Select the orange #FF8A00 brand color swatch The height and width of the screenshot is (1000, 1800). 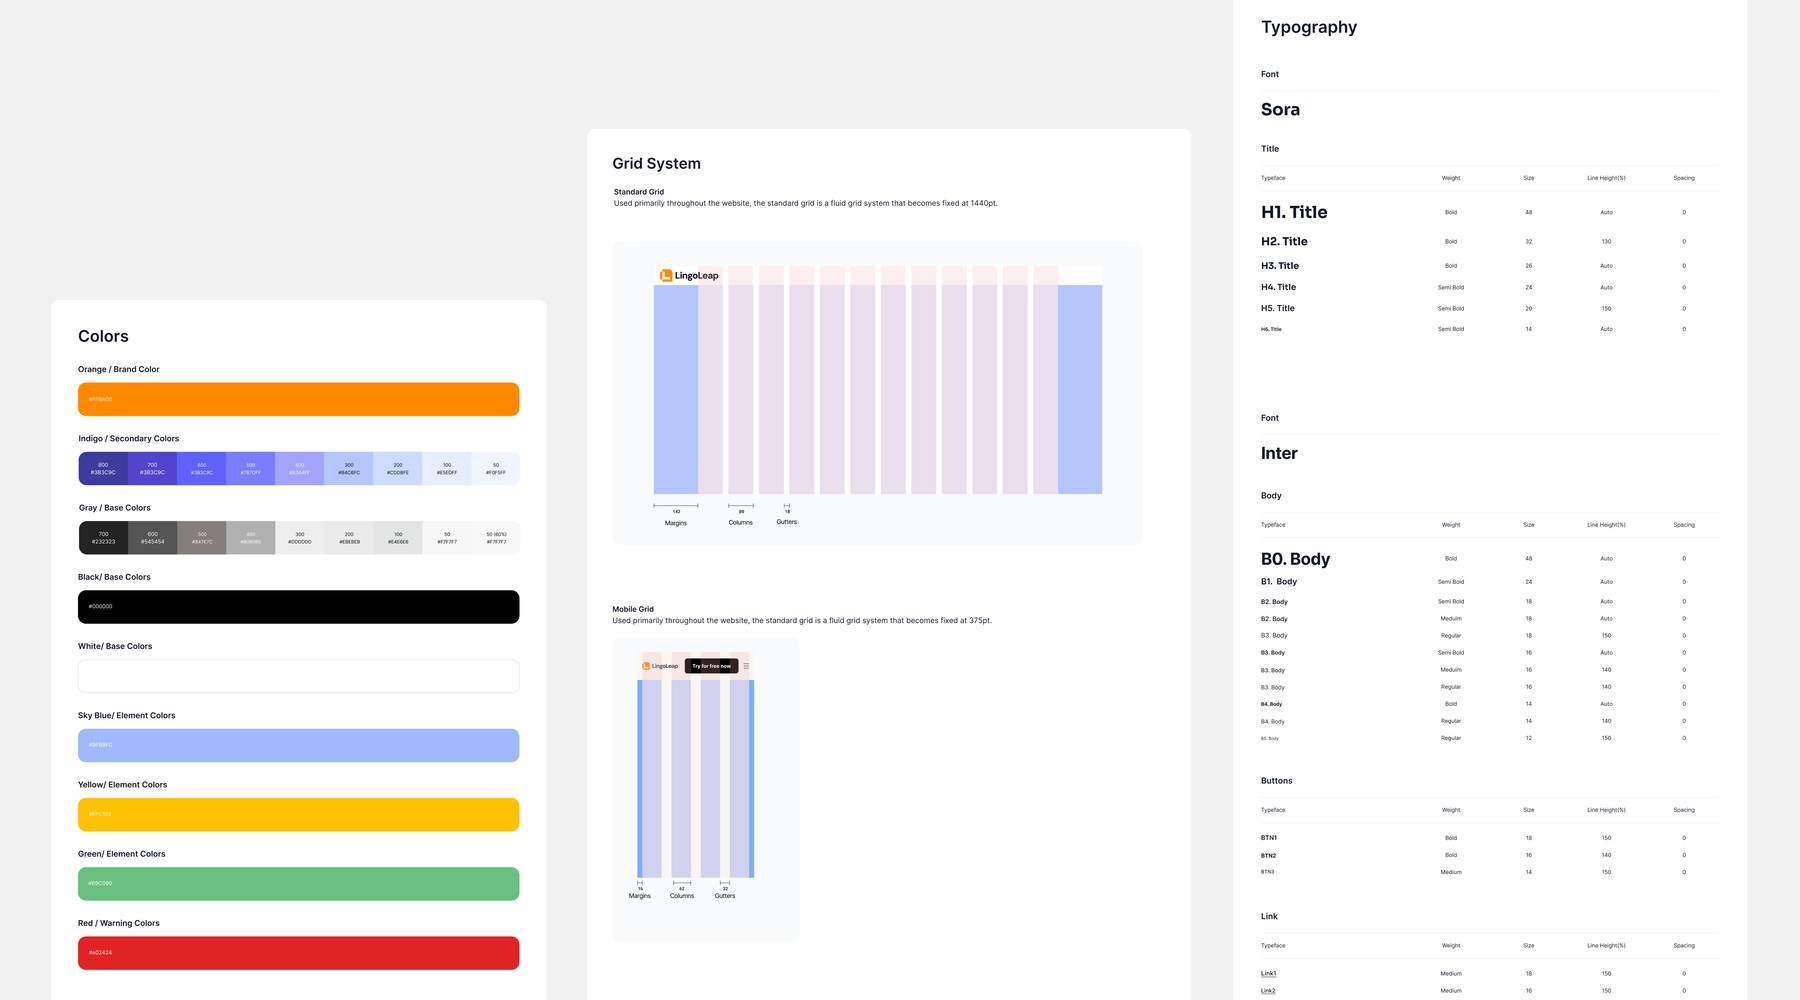pos(298,399)
